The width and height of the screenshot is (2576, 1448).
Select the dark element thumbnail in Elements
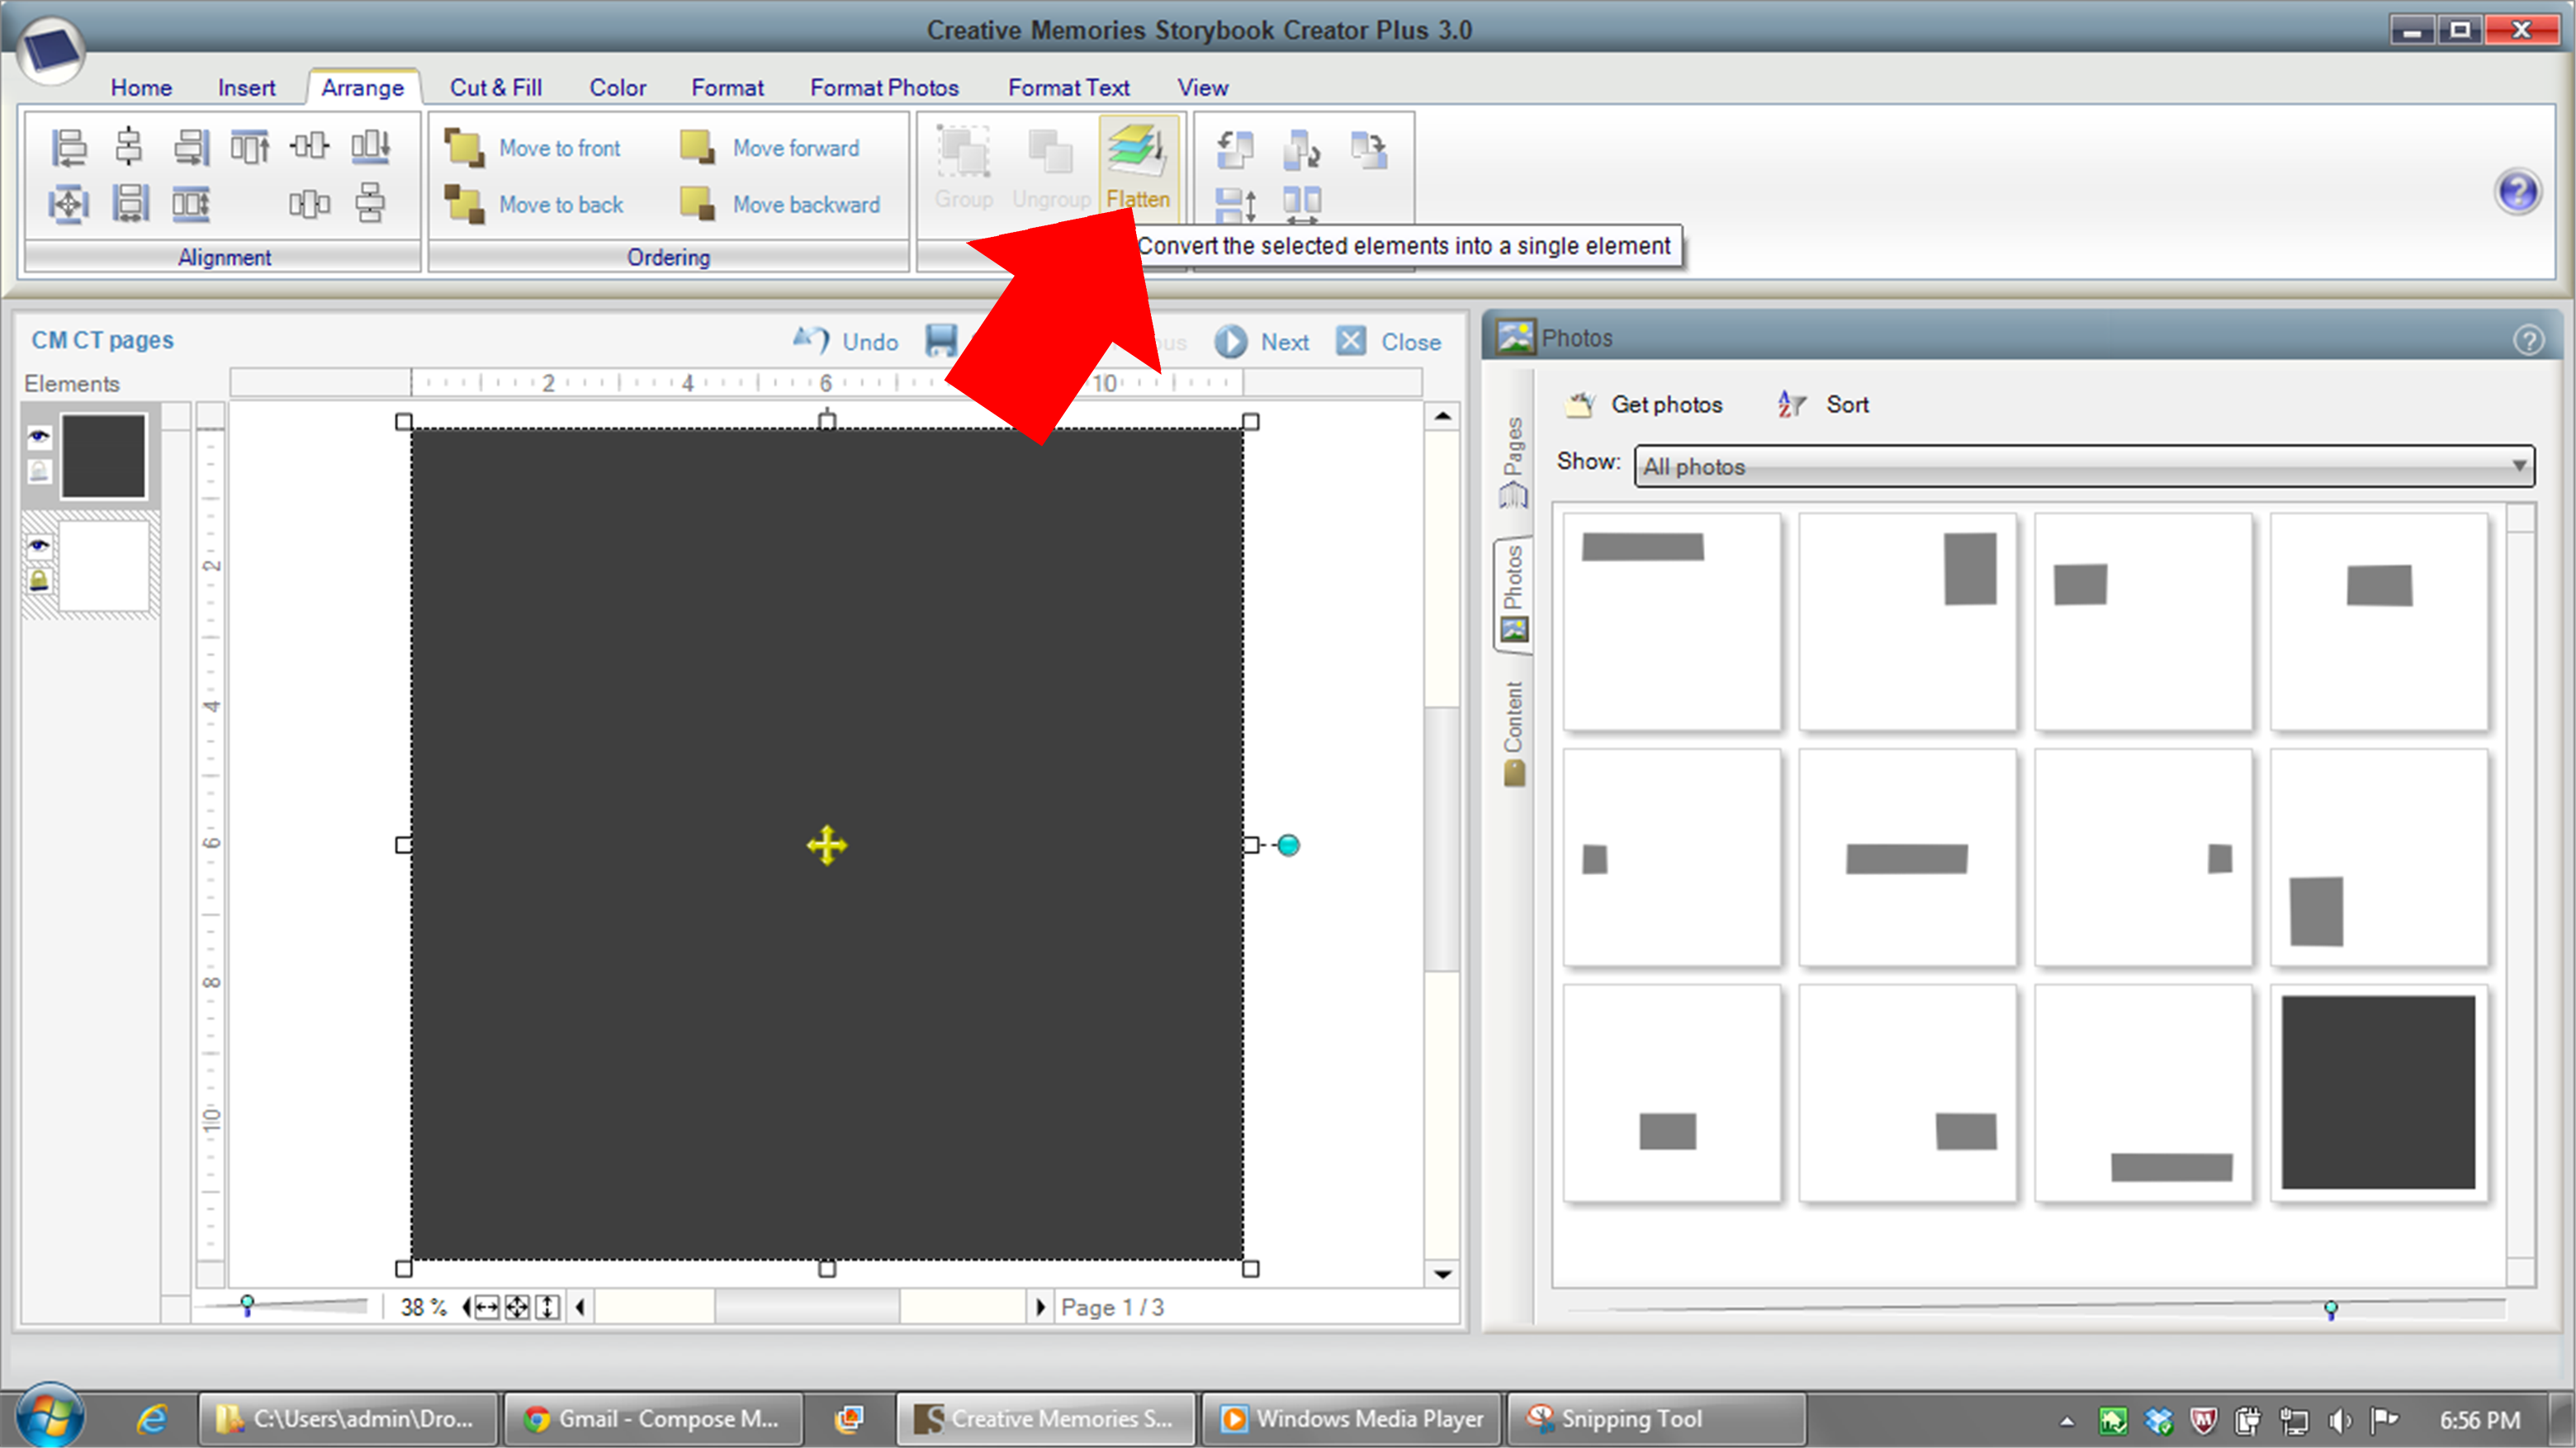pos(103,456)
